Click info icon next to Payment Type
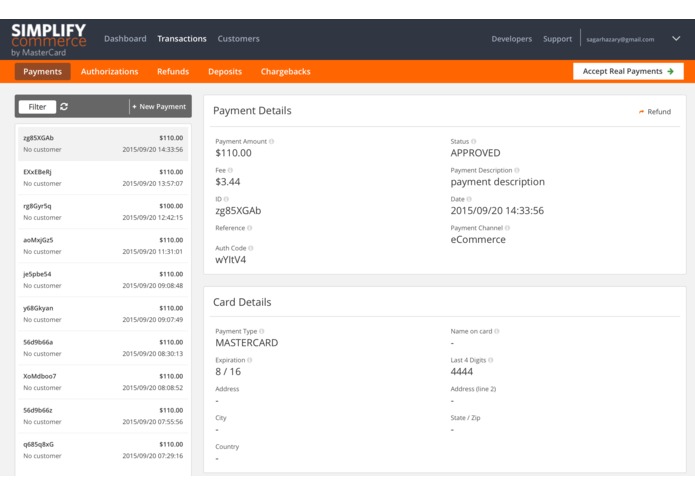 click(x=262, y=331)
